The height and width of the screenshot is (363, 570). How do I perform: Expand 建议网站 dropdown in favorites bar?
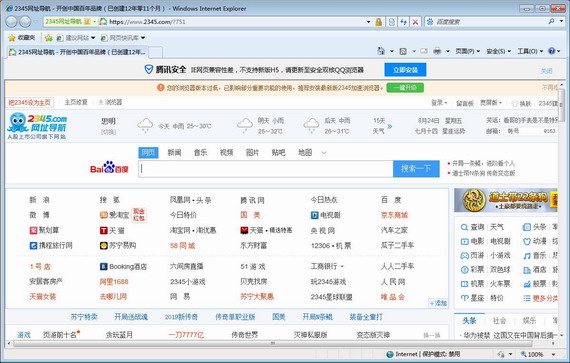click(x=93, y=37)
